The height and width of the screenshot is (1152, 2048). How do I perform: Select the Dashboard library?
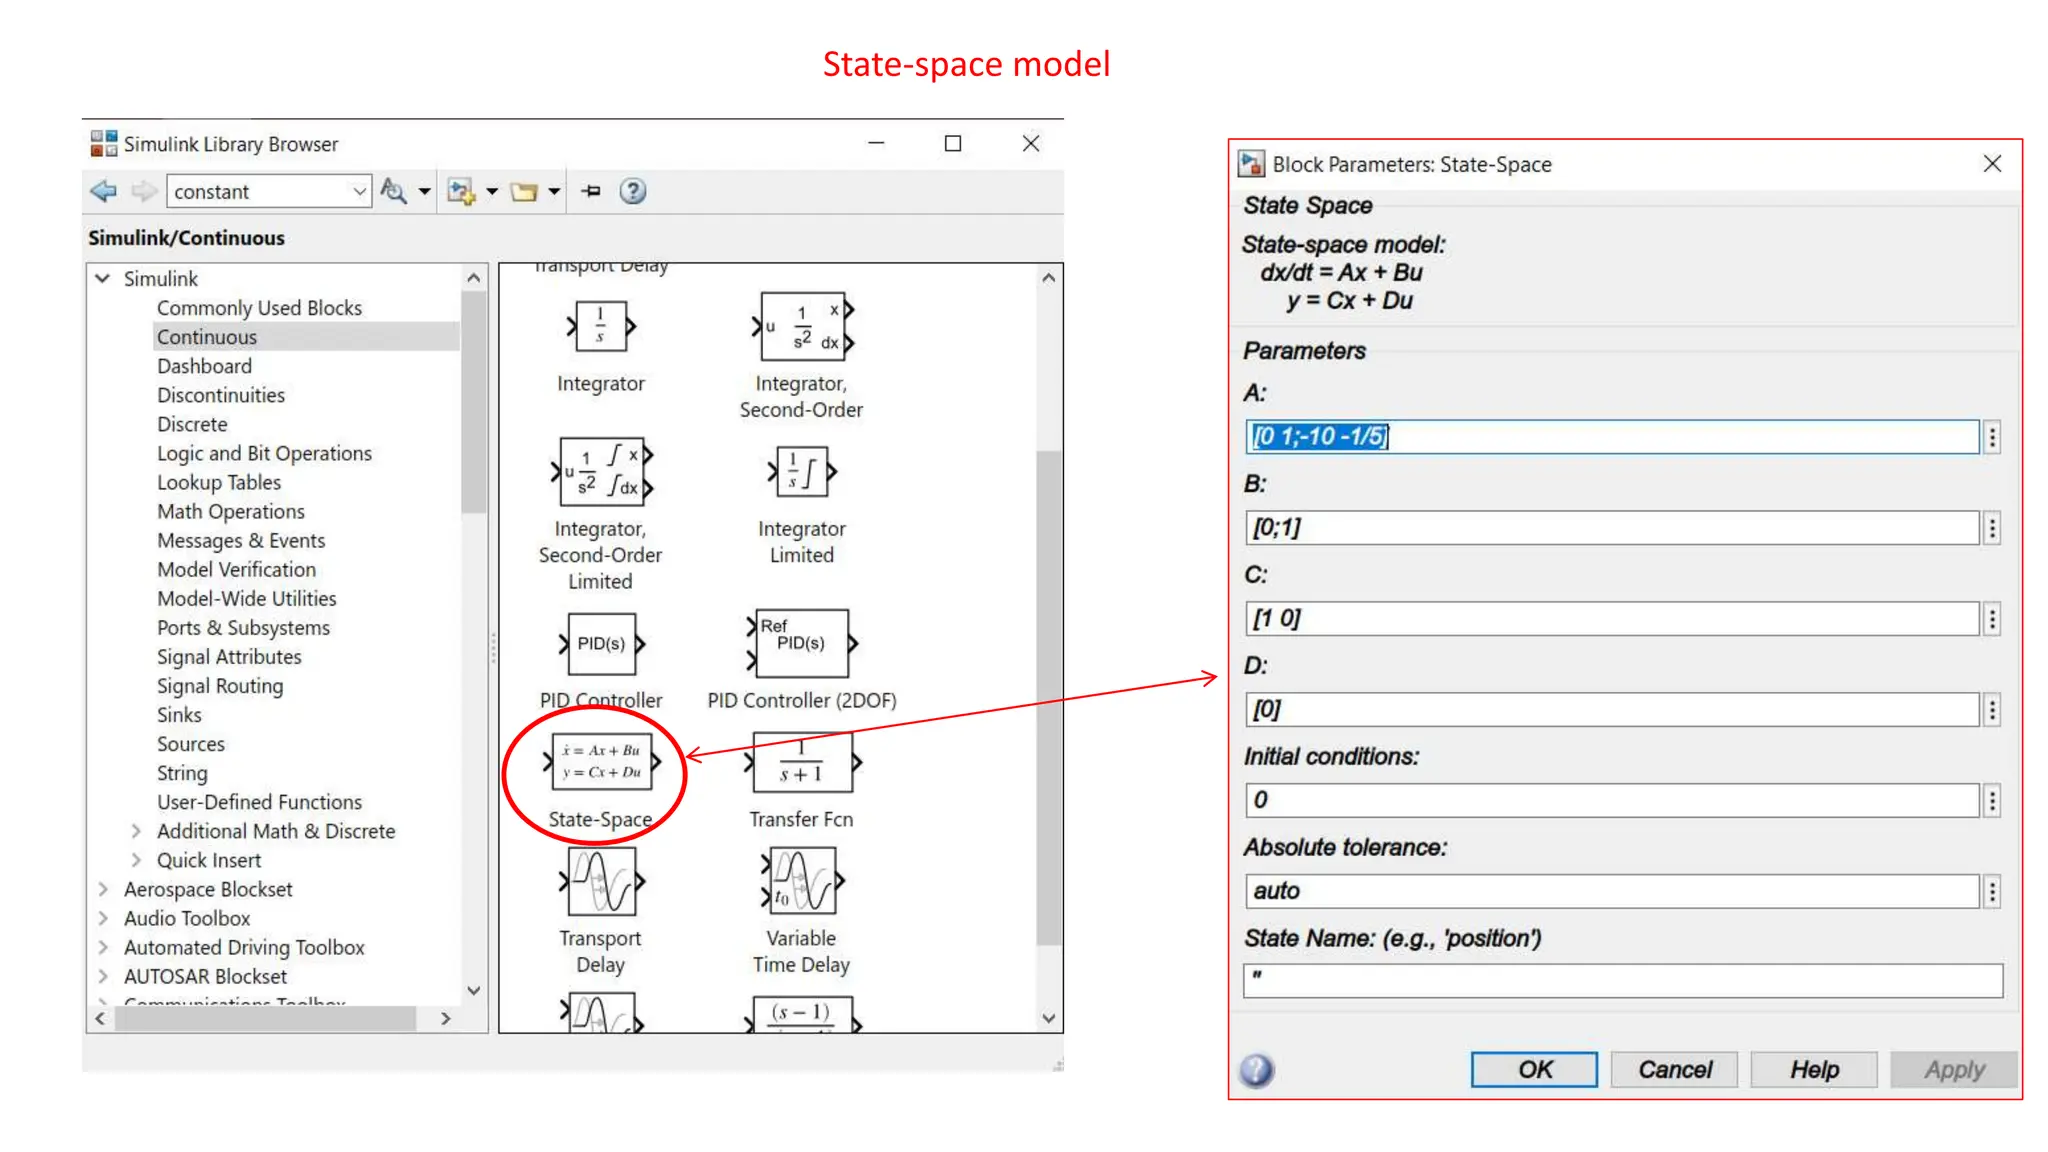click(204, 366)
